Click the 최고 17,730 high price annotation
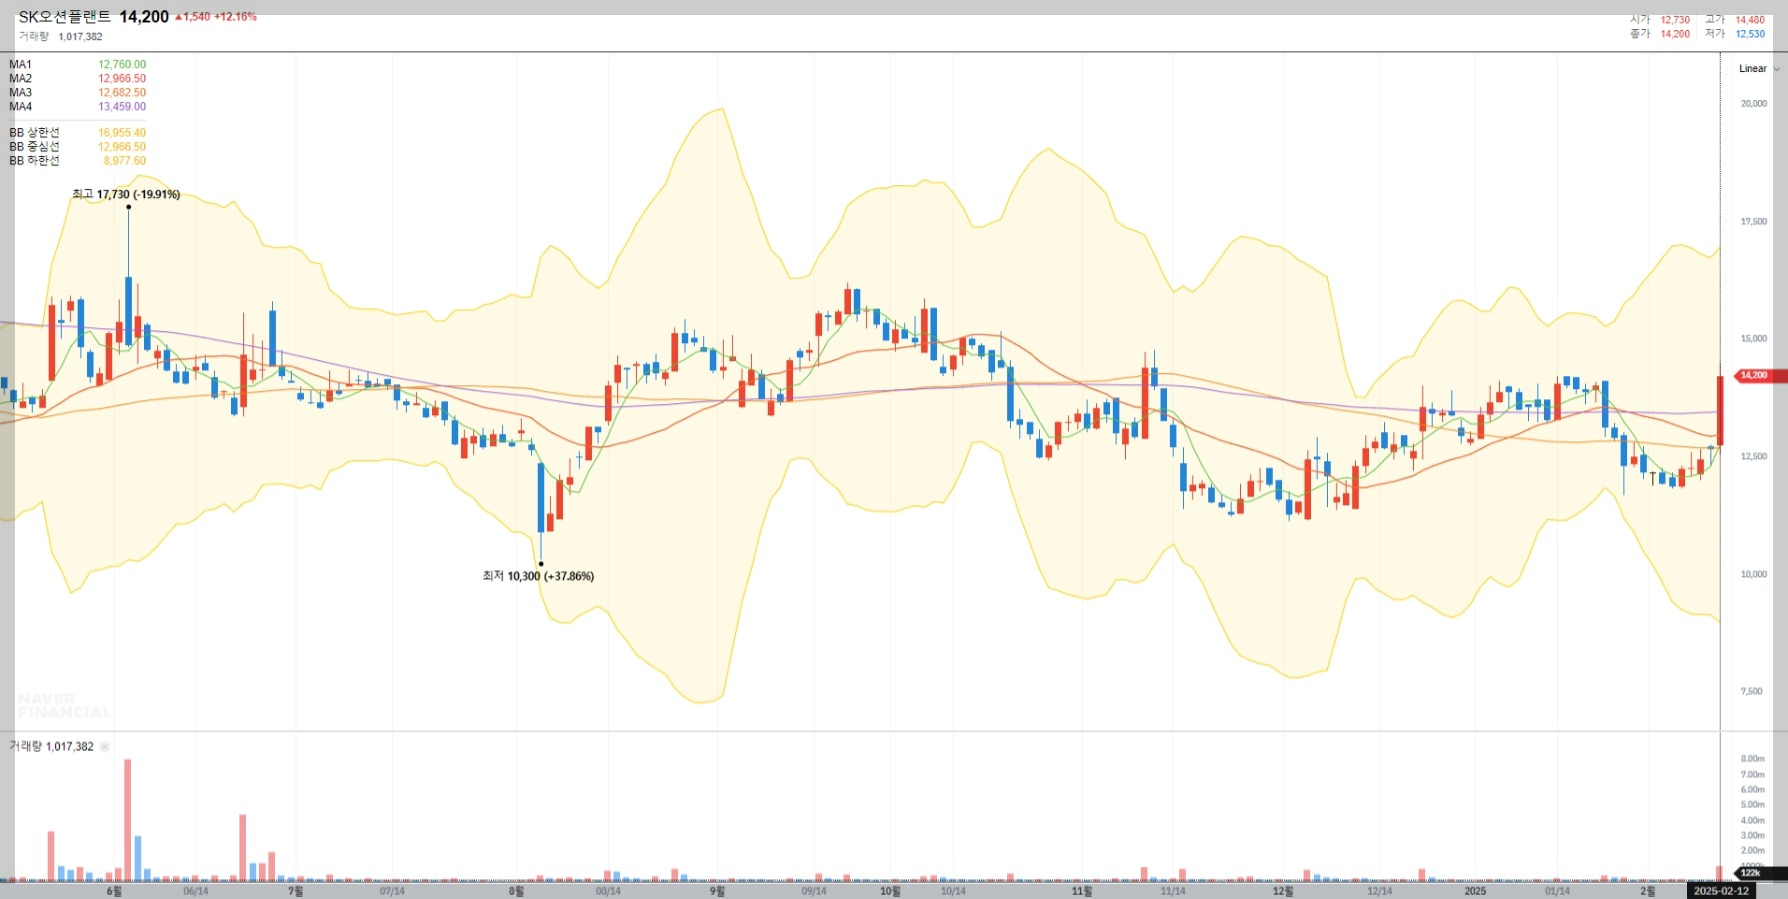Image resolution: width=1788 pixels, height=899 pixels. (x=126, y=194)
